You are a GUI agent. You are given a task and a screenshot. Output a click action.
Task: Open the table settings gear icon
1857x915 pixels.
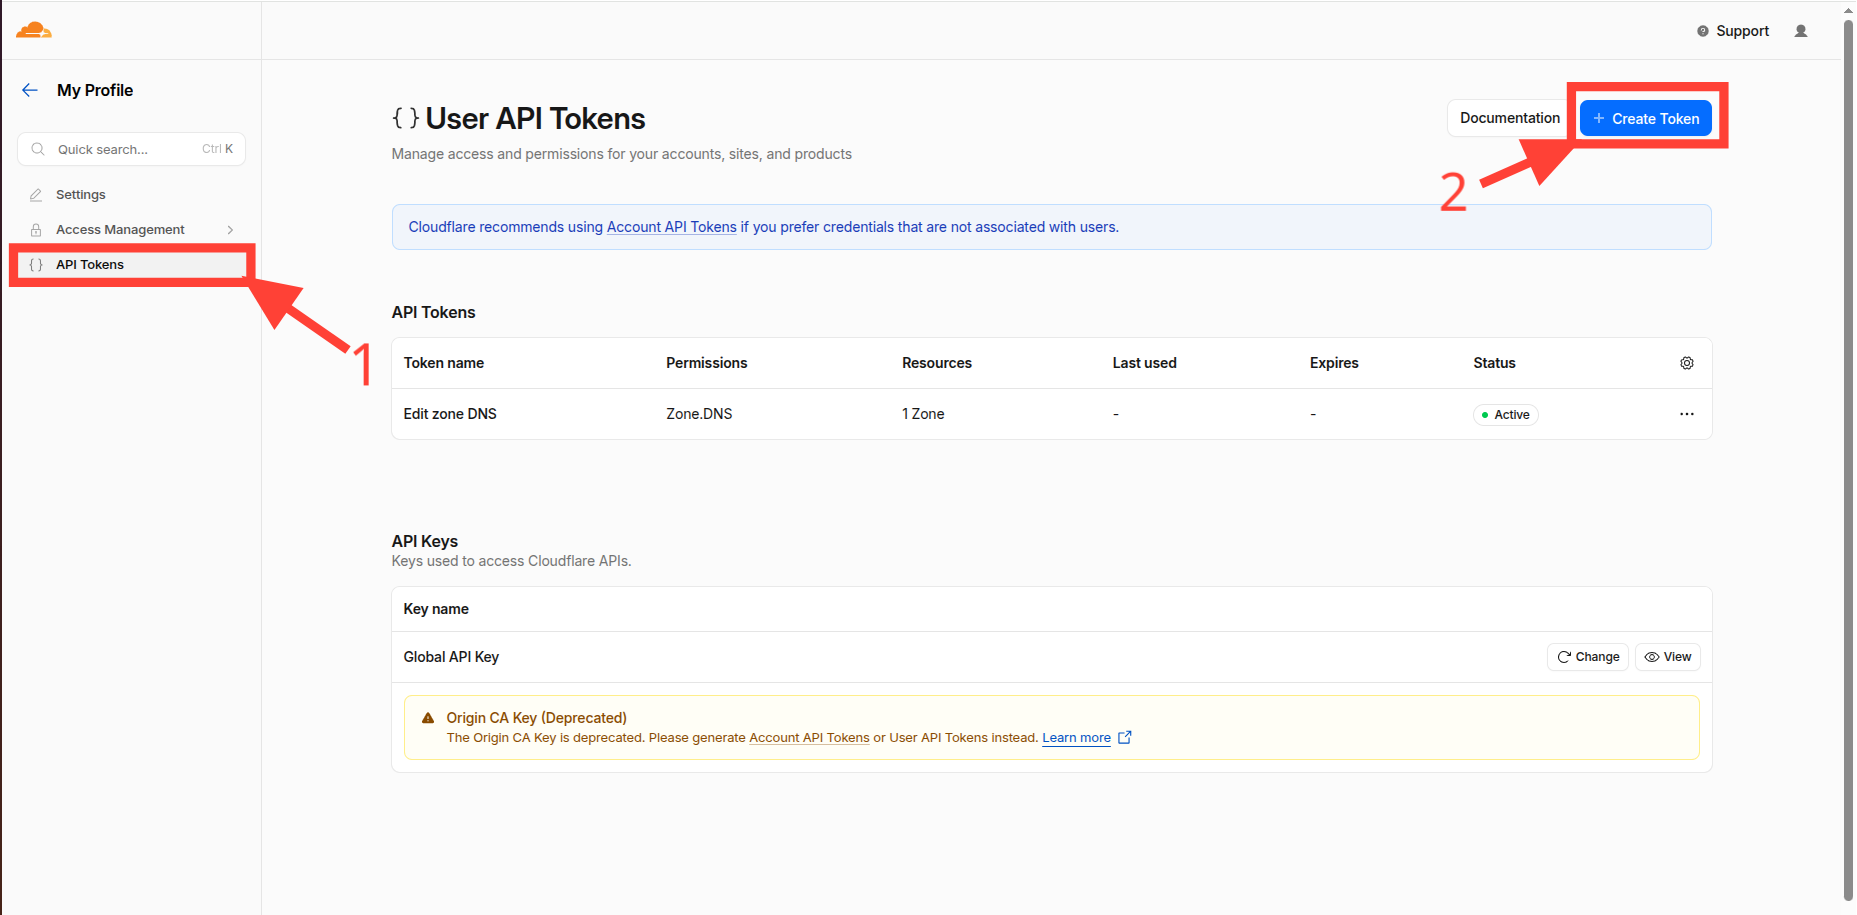pos(1687,363)
